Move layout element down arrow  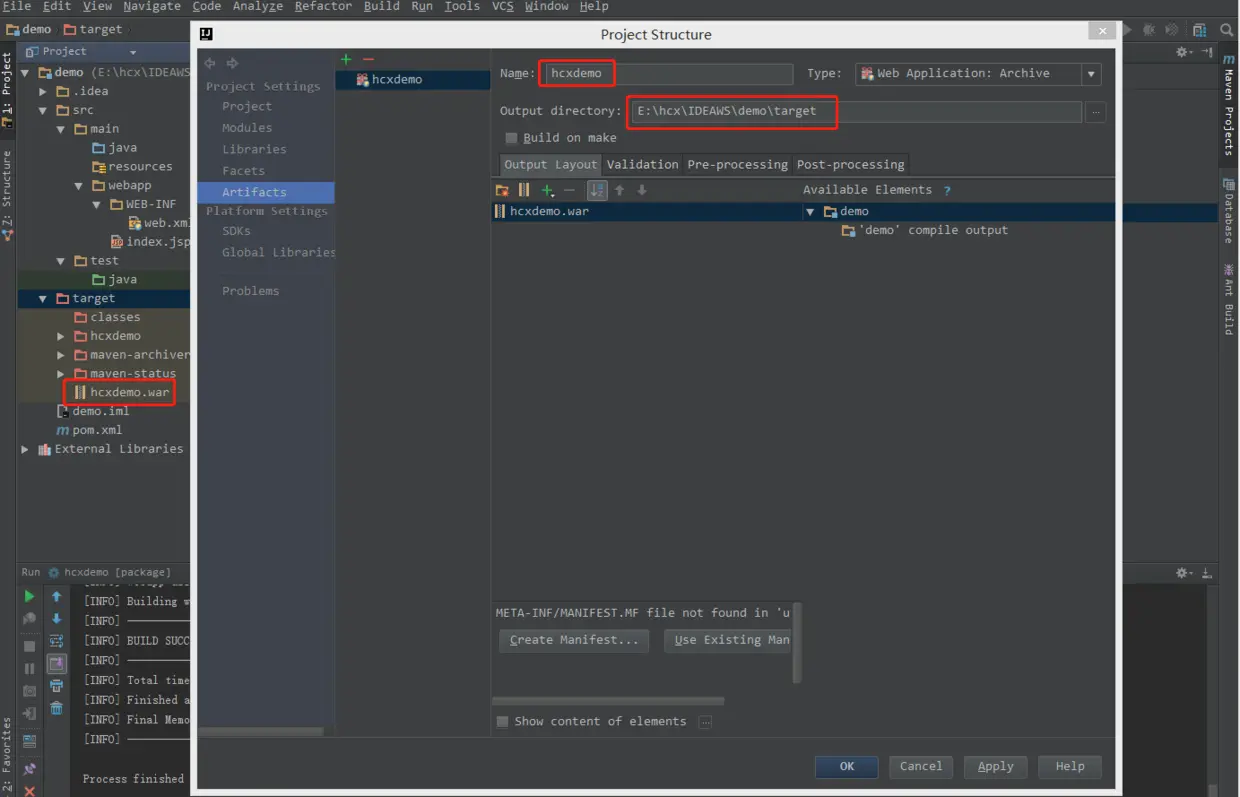click(x=642, y=190)
